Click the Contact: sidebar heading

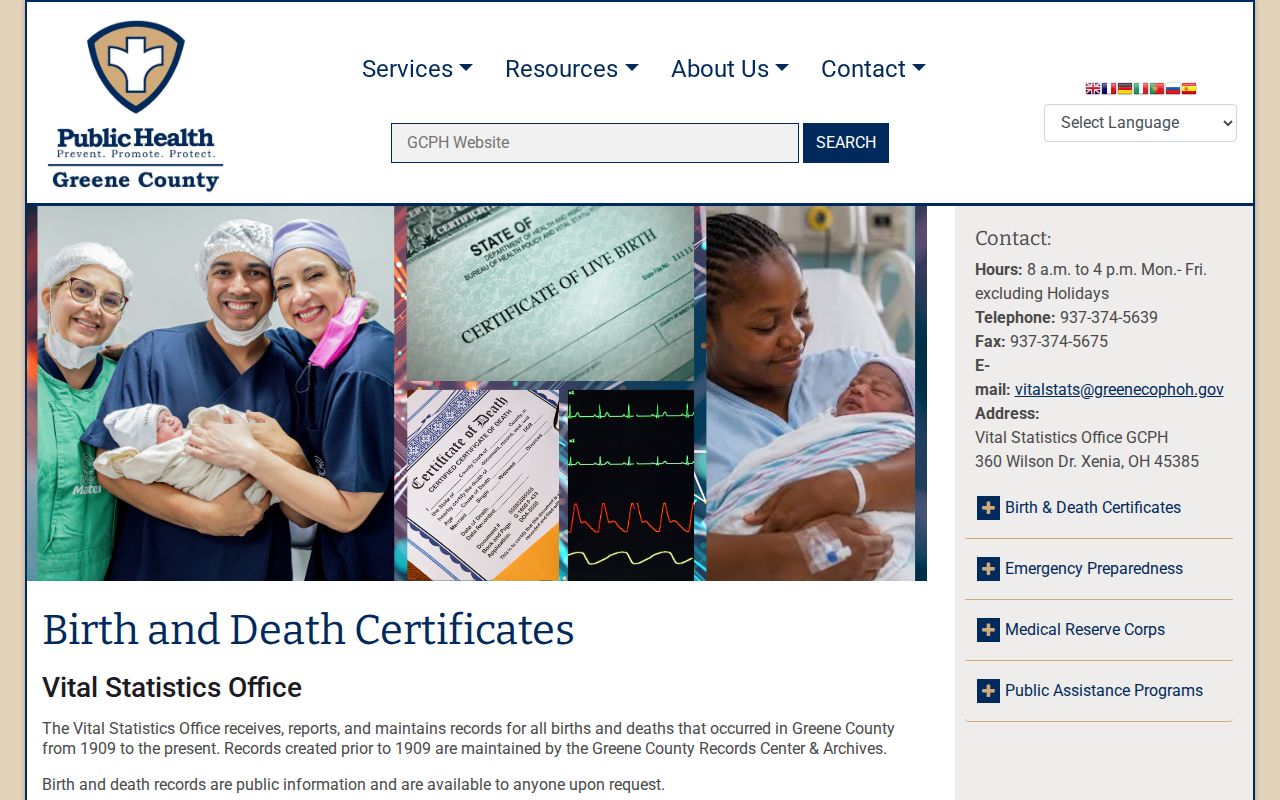(1013, 238)
